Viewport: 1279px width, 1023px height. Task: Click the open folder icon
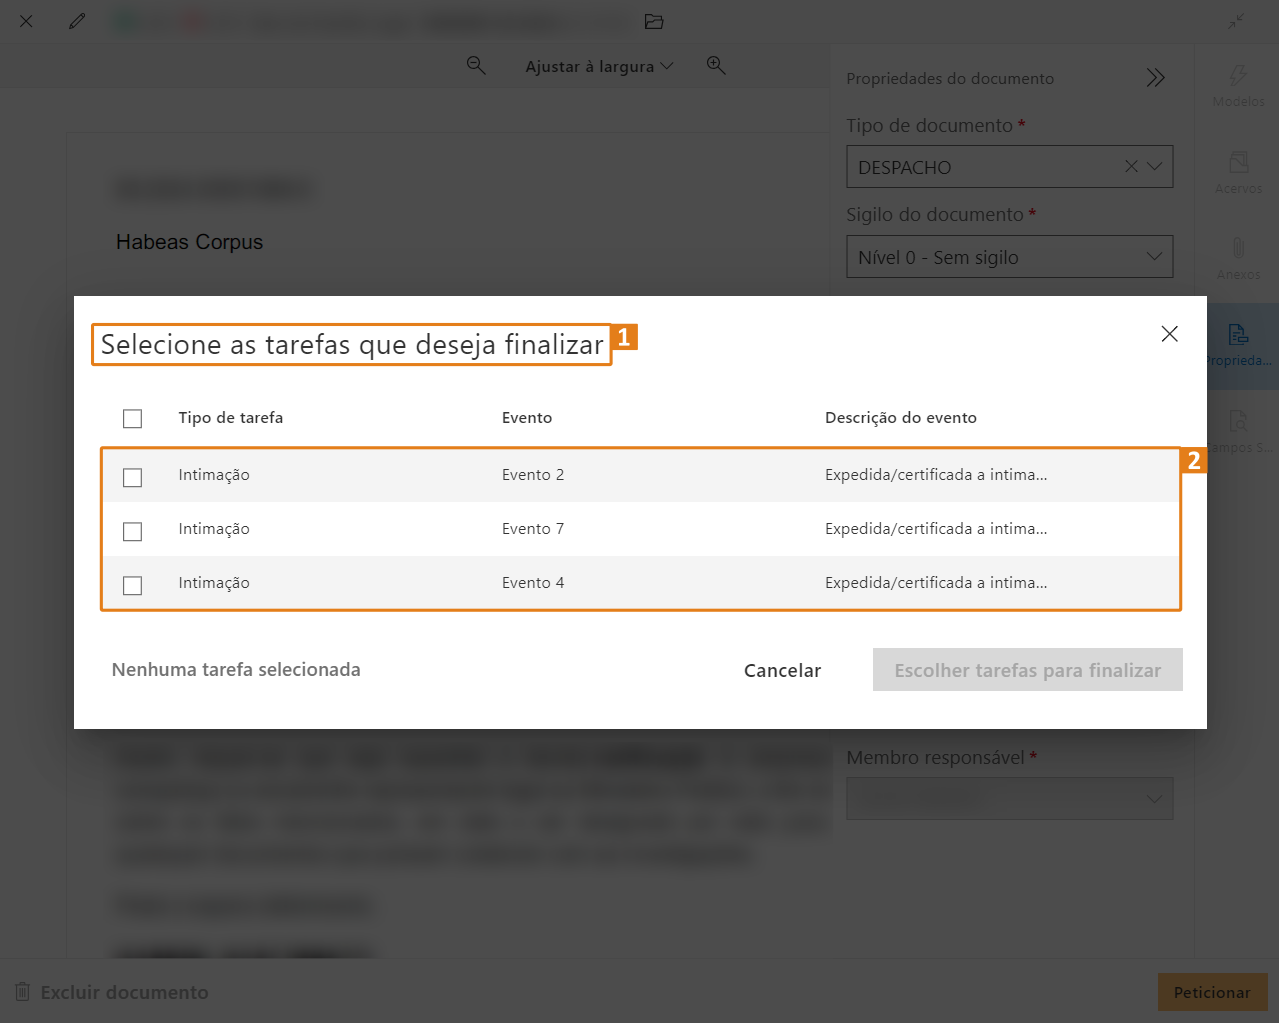(654, 21)
